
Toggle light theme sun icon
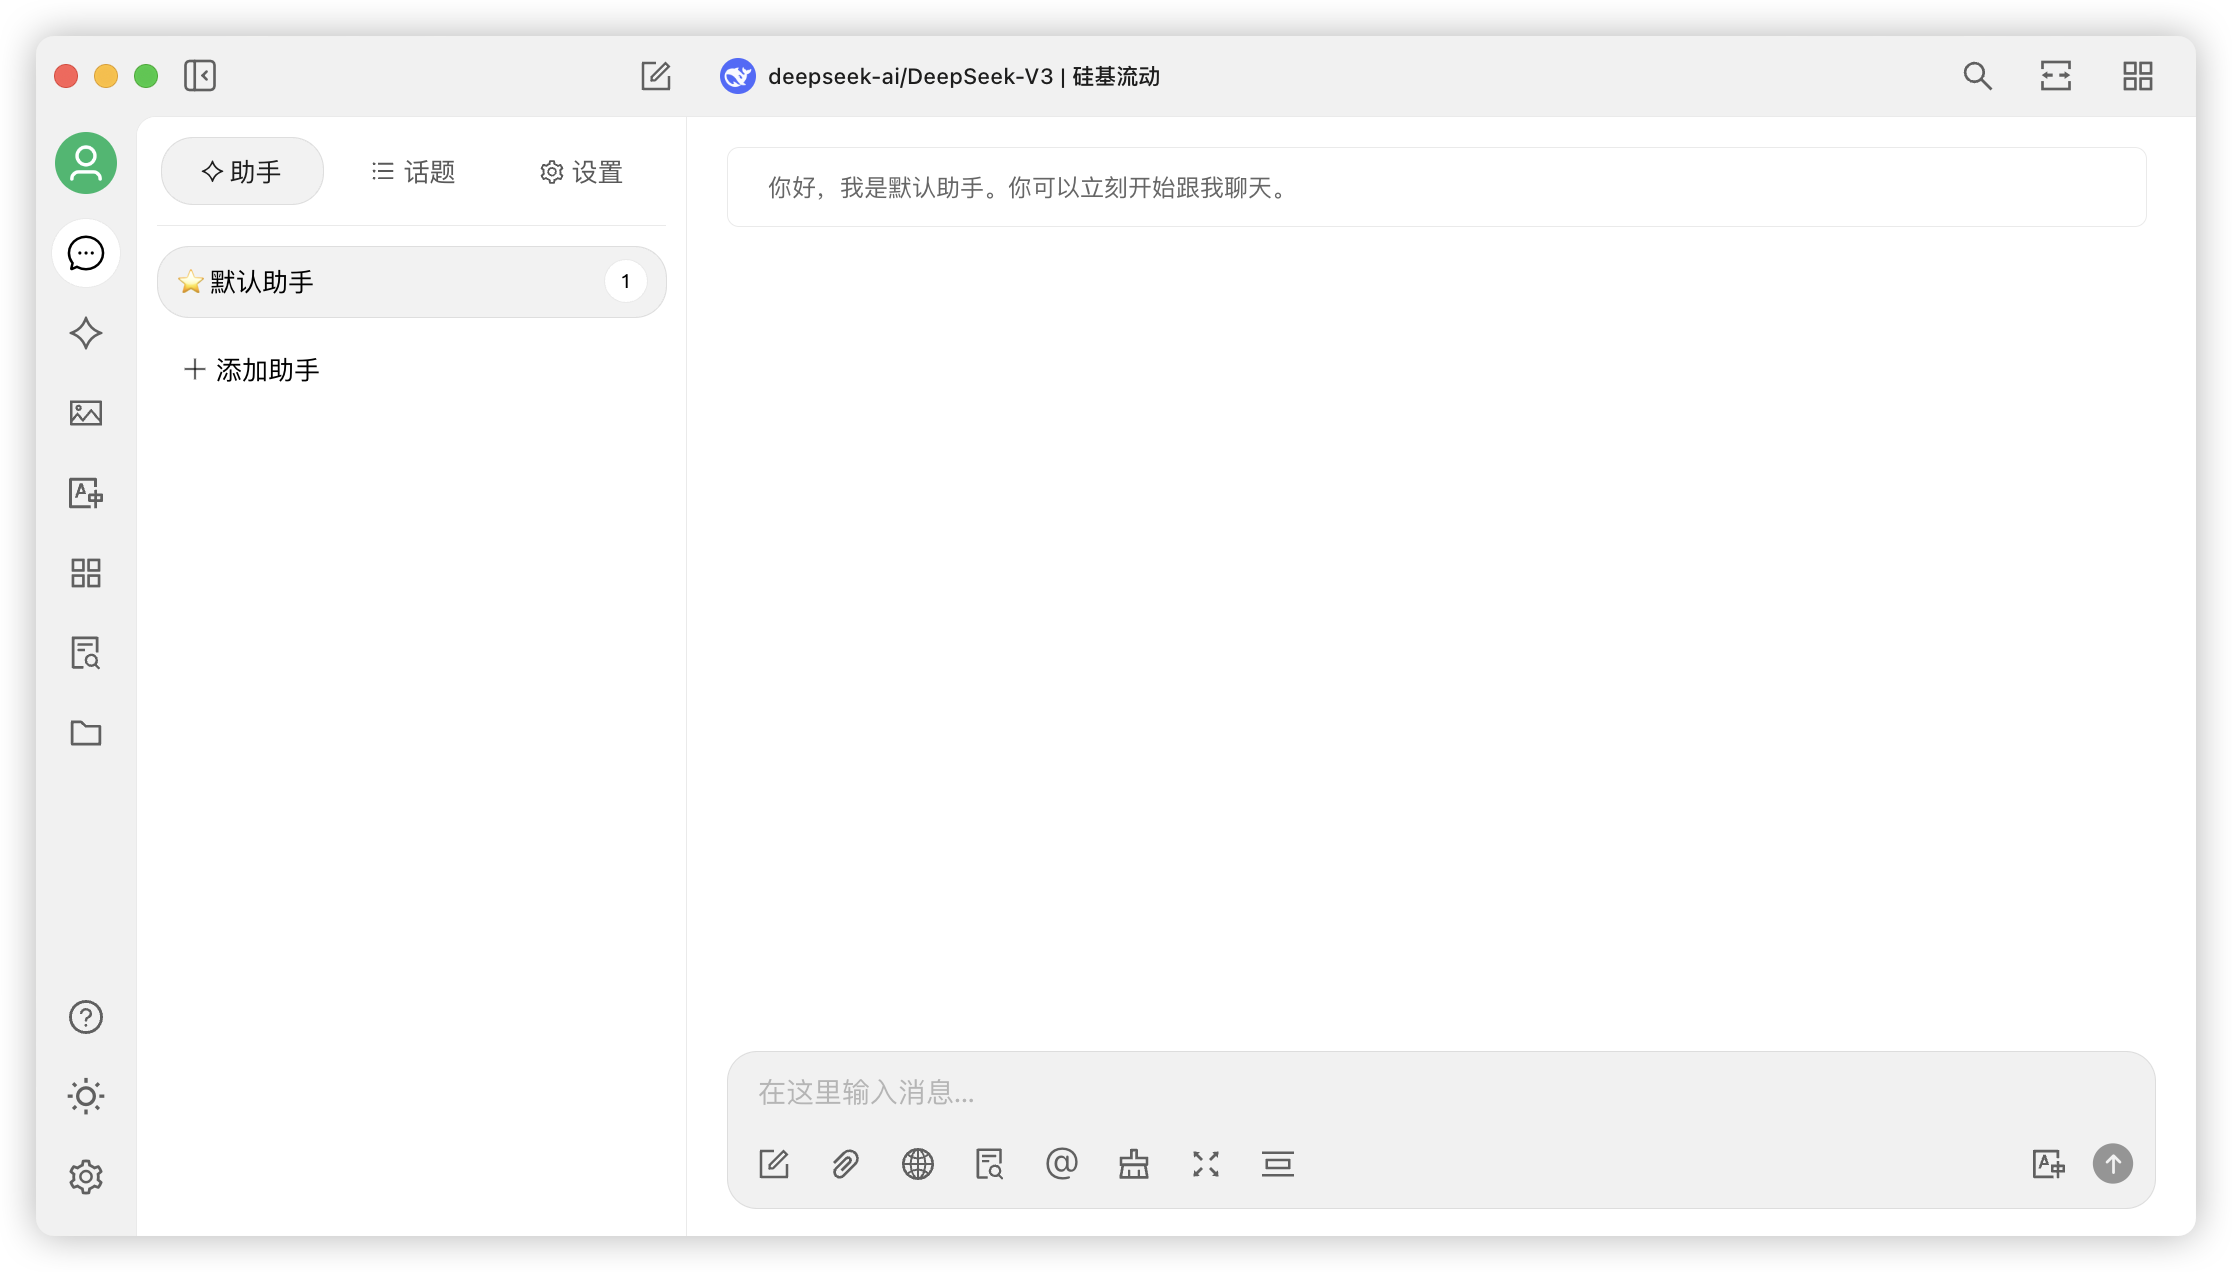[x=86, y=1097]
